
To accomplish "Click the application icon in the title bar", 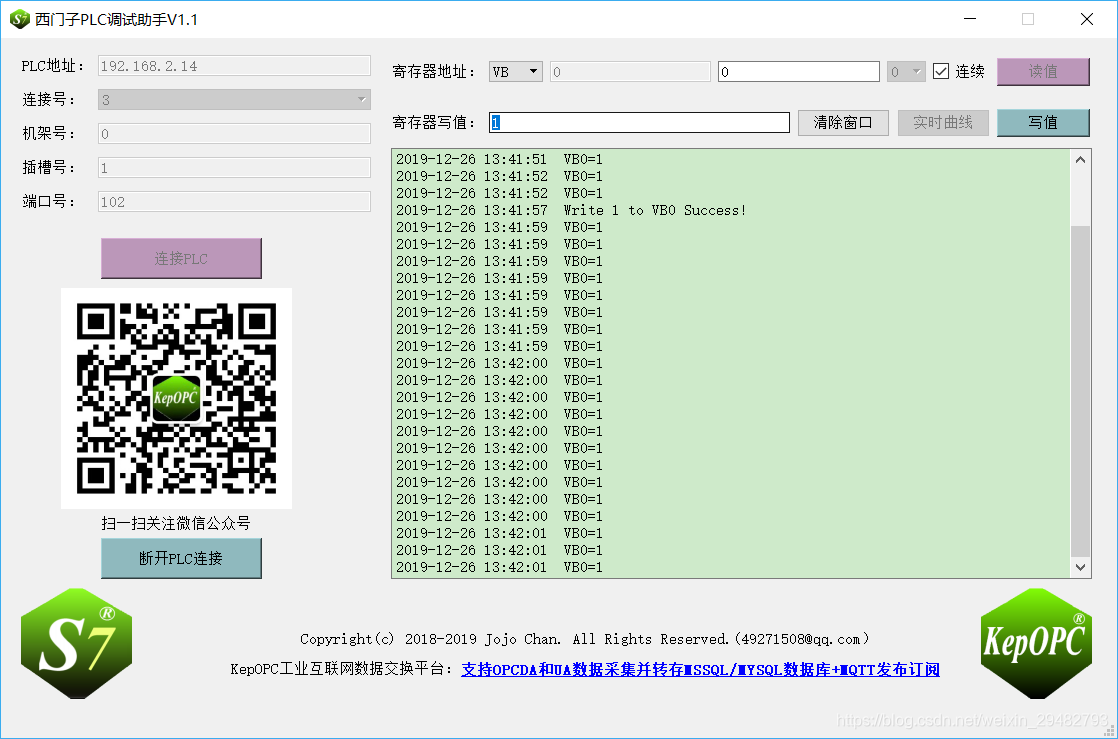I will click(18, 18).
